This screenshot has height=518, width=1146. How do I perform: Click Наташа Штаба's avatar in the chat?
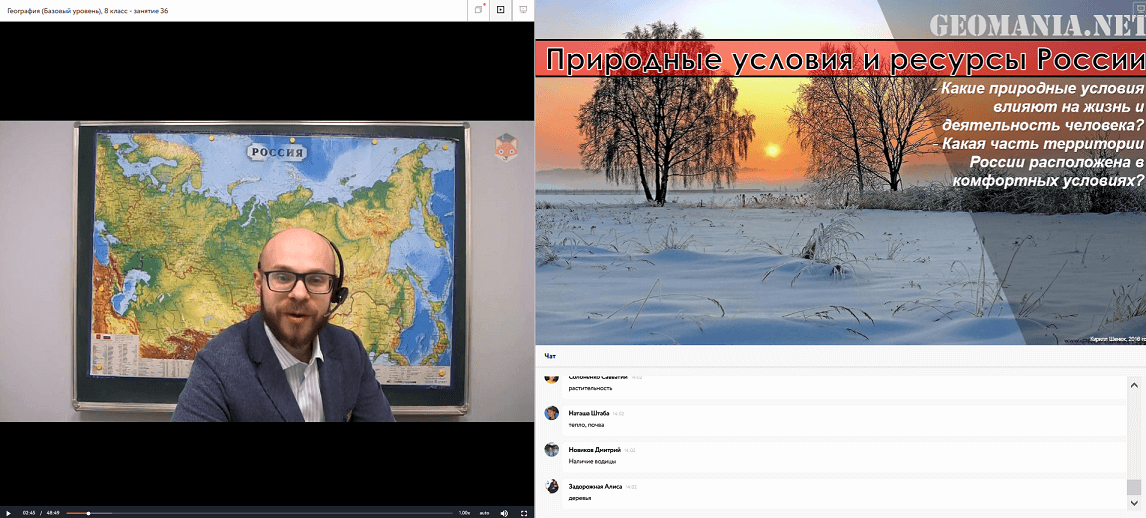(551, 413)
